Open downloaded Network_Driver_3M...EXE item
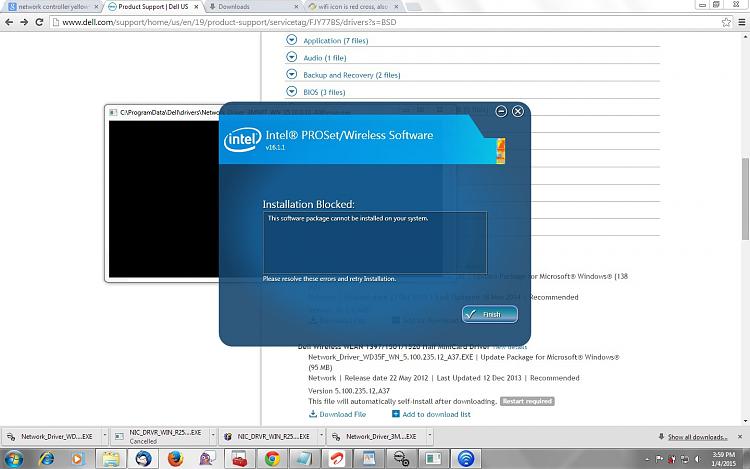 pos(375,436)
